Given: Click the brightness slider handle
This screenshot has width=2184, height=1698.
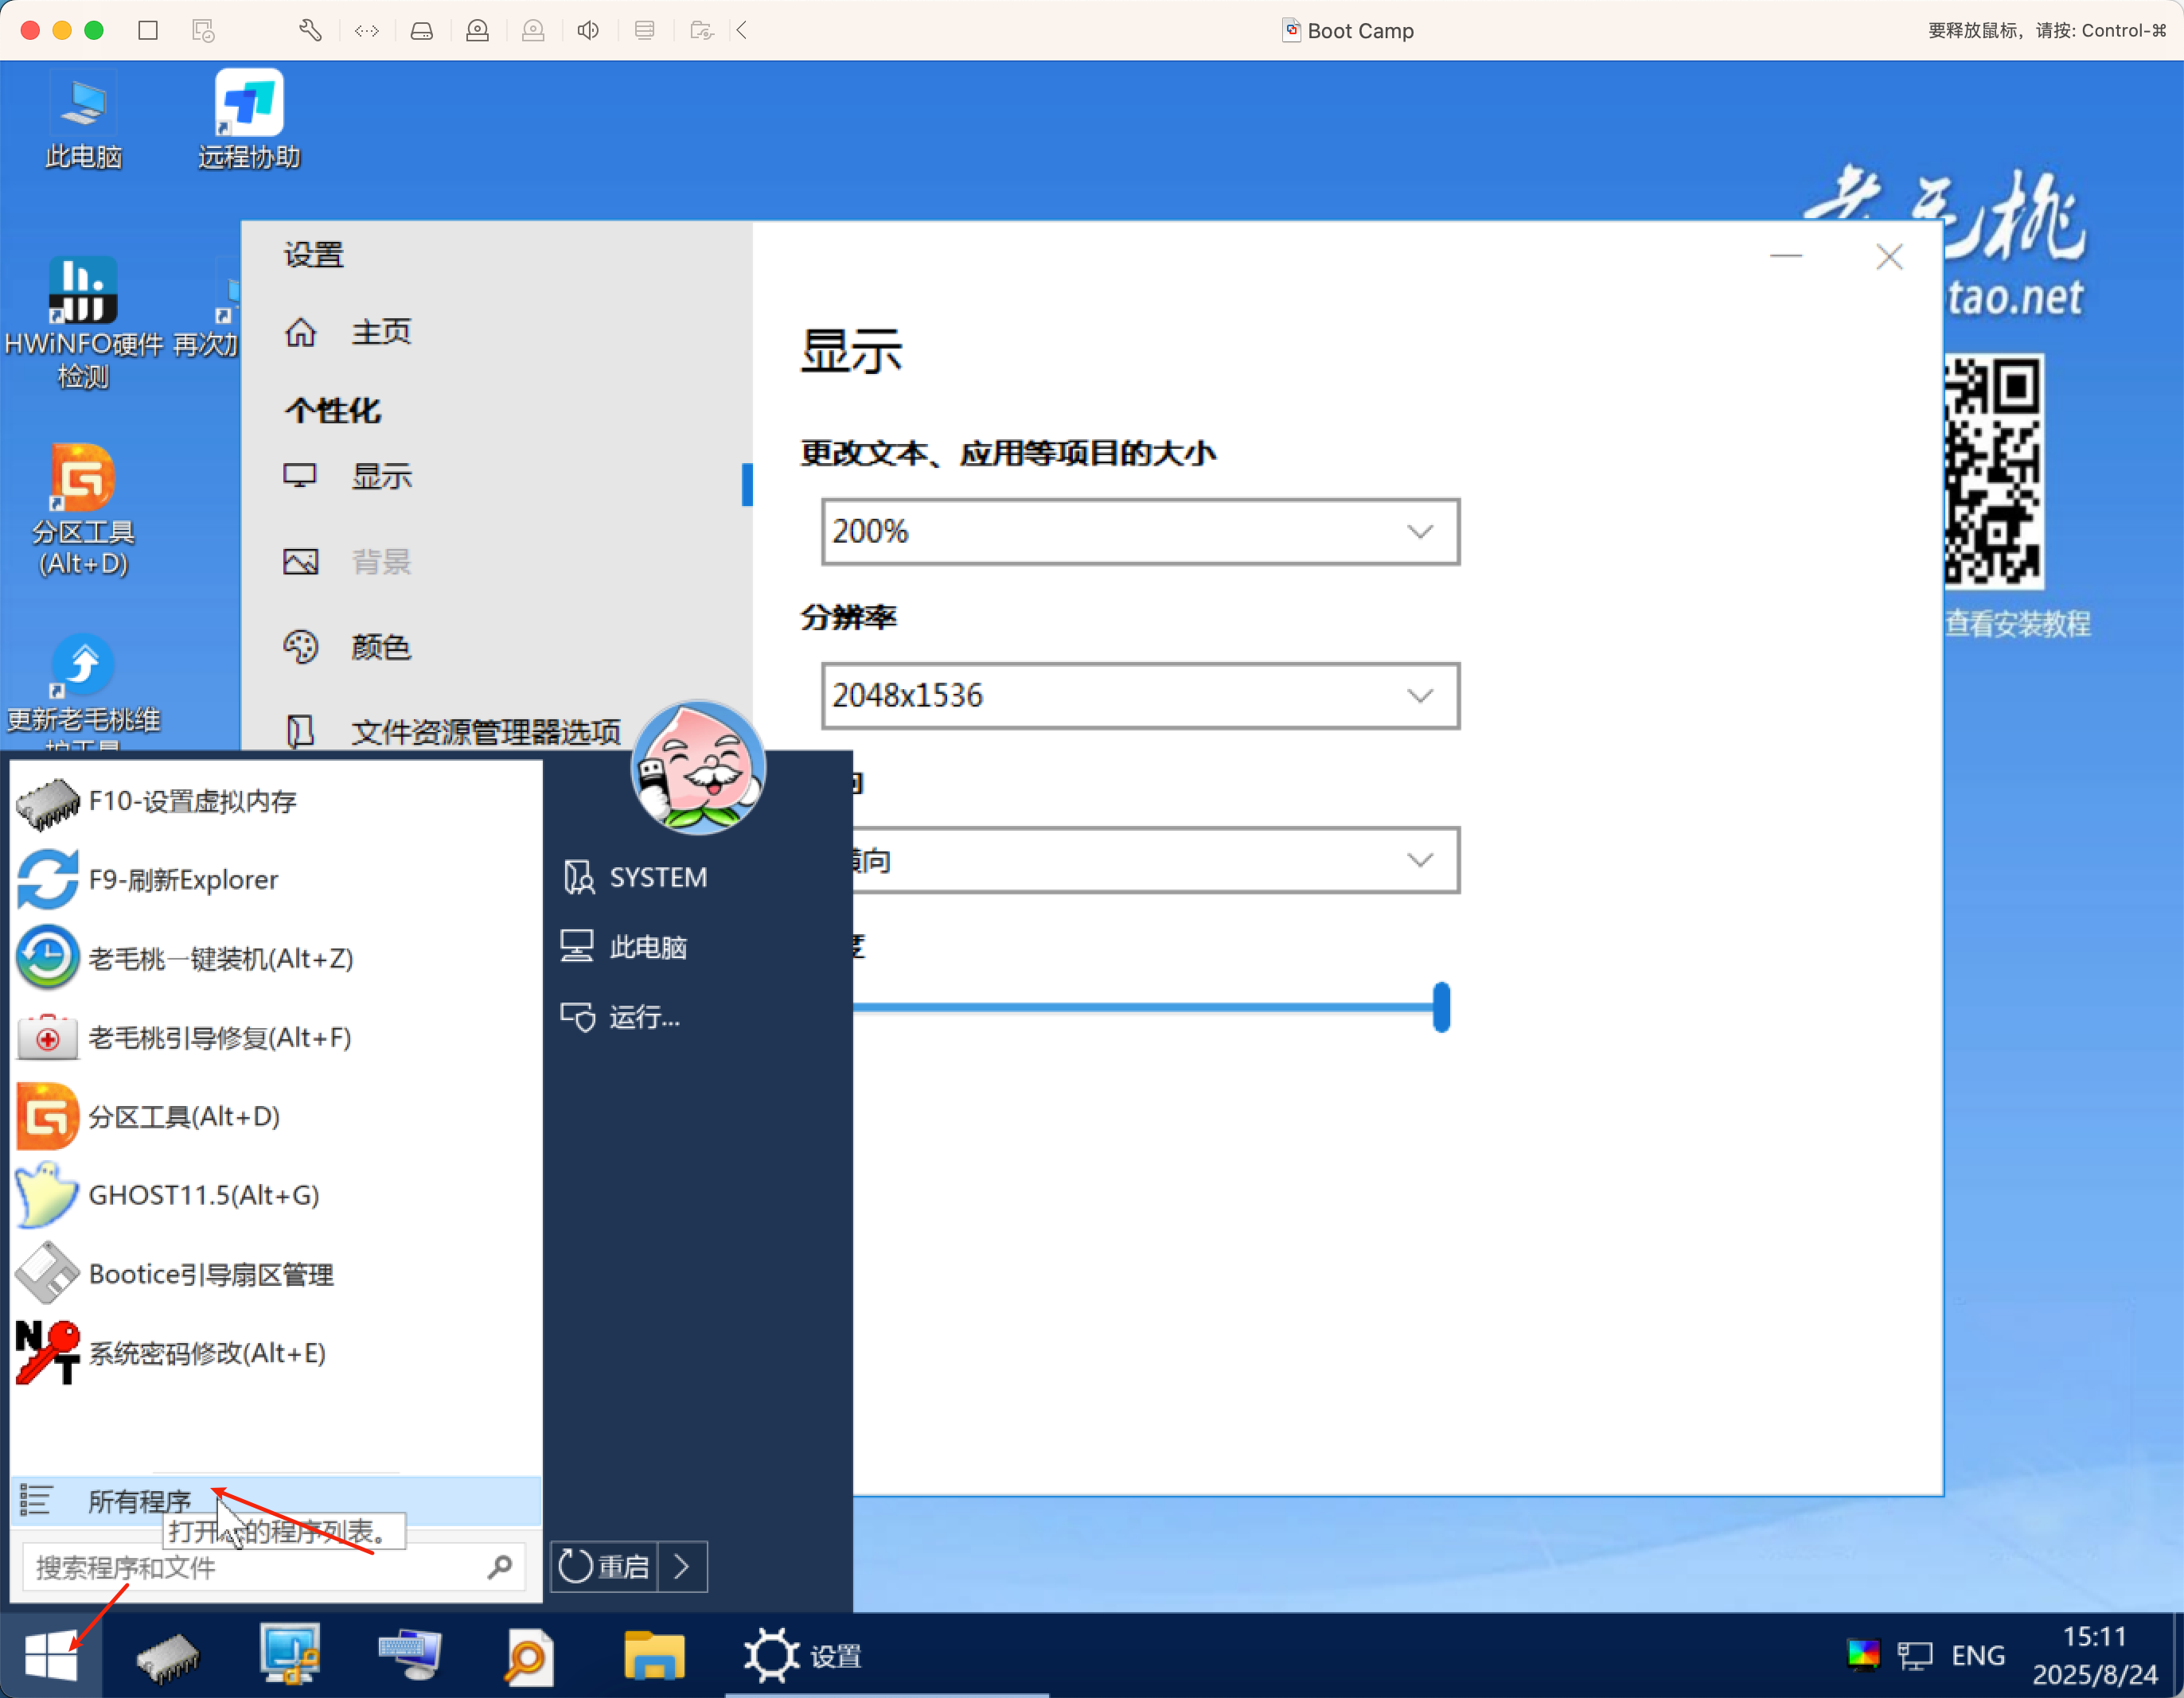Looking at the screenshot, I should coord(1441,1007).
